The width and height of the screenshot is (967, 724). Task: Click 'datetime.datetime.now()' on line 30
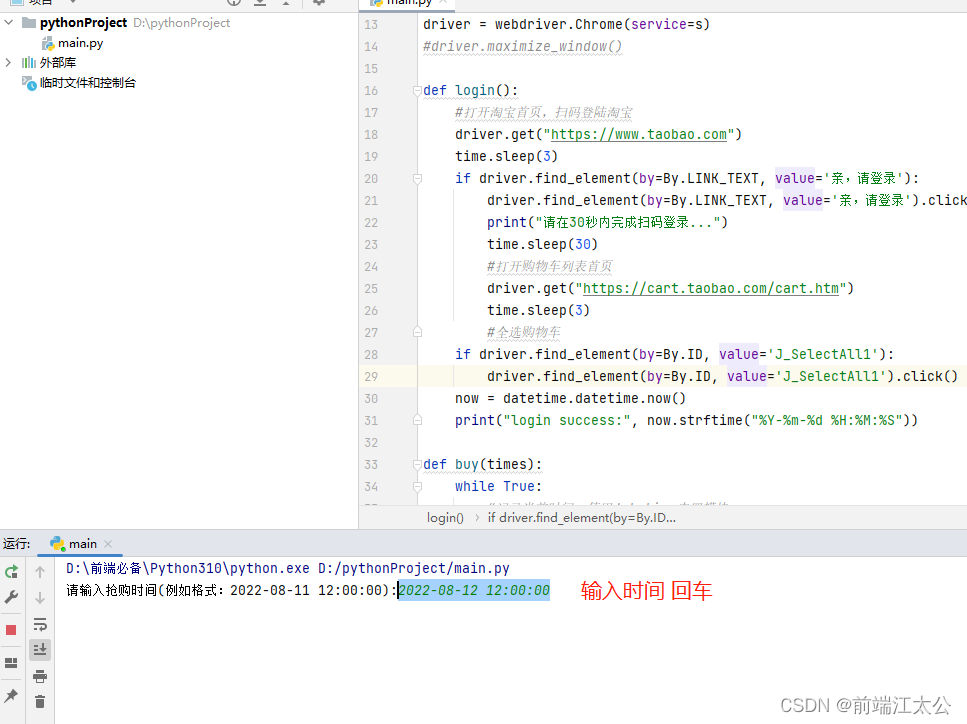pyautogui.click(x=594, y=398)
